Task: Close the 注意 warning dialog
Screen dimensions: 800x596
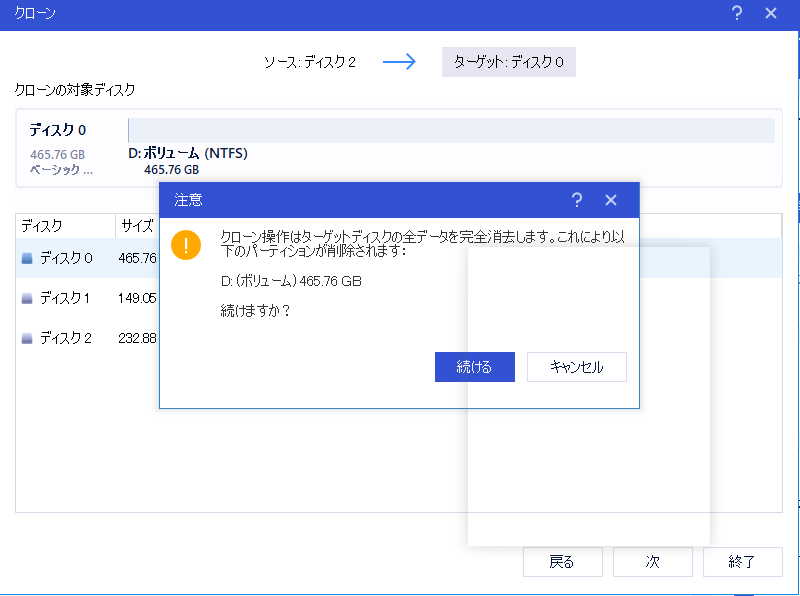Action: click(x=611, y=200)
